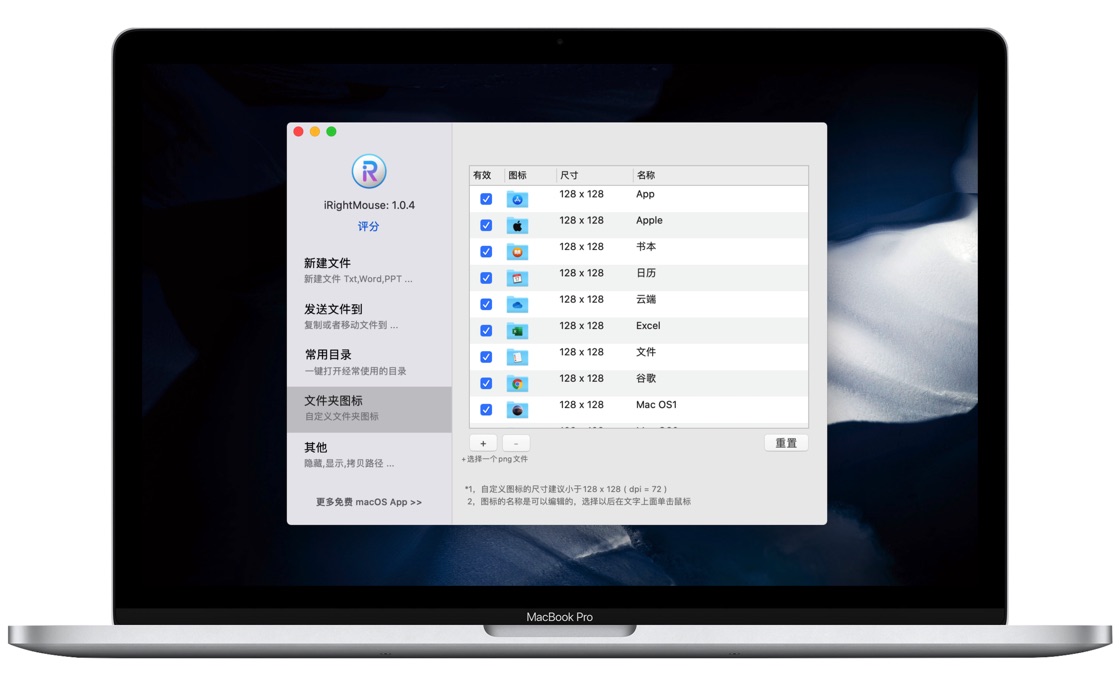Screen dimensions: 1120x700
Task: Open 更多免费 macOS App link
Action: point(369,502)
